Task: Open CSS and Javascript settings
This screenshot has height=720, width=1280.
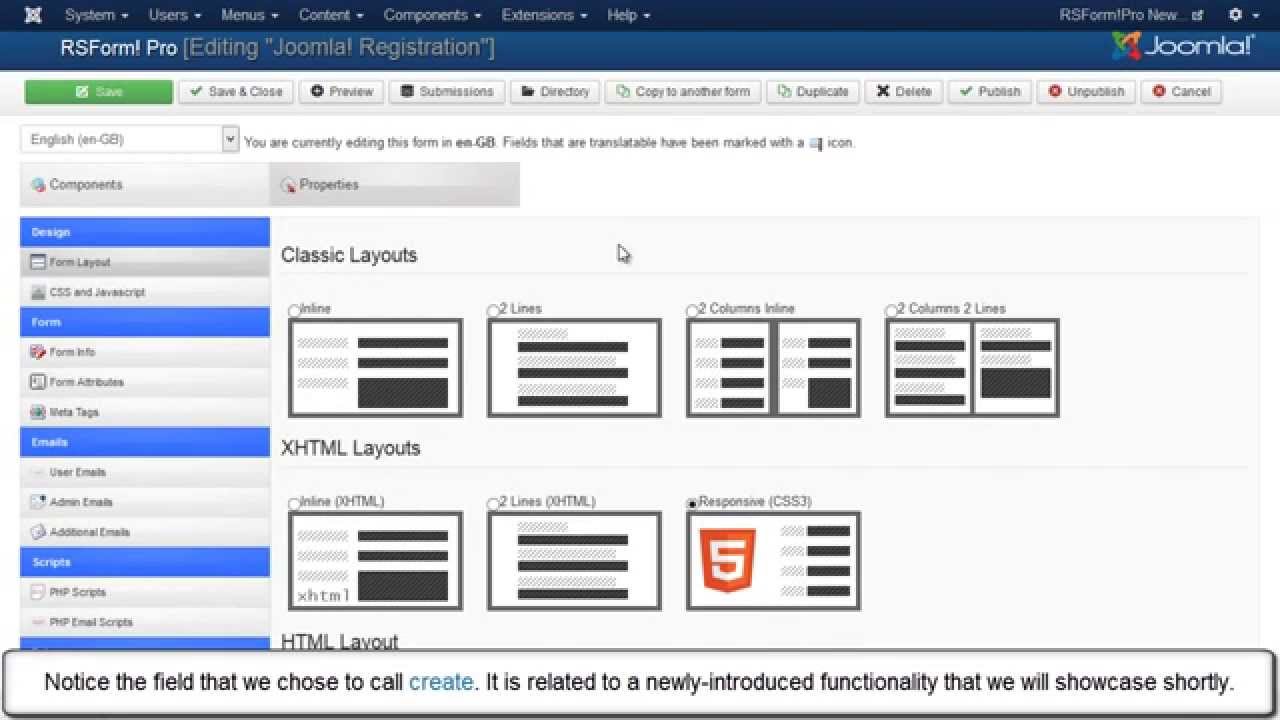Action: 145,292
